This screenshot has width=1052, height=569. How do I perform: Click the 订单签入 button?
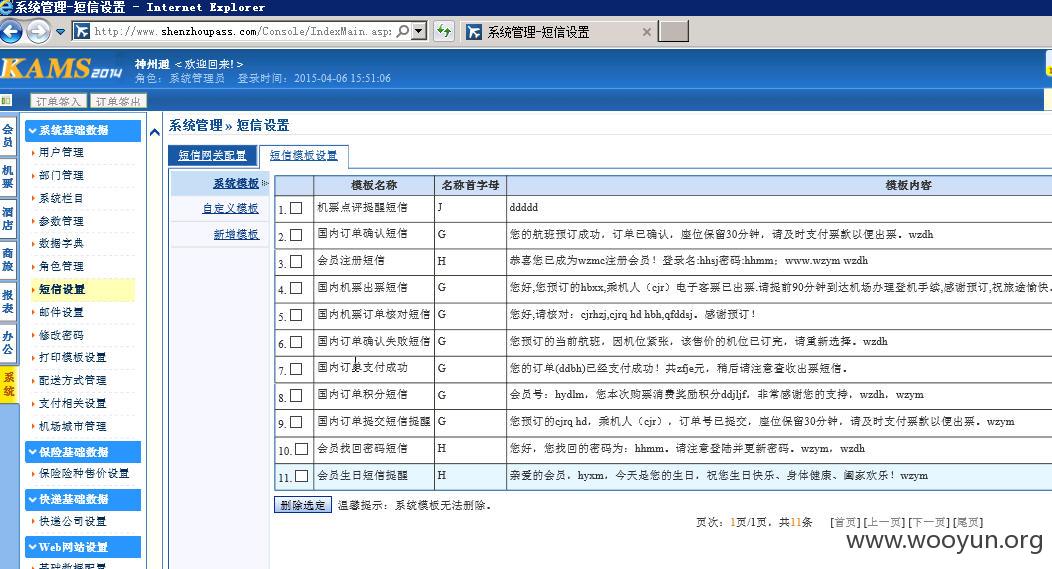pyautogui.click(x=58, y=101)
